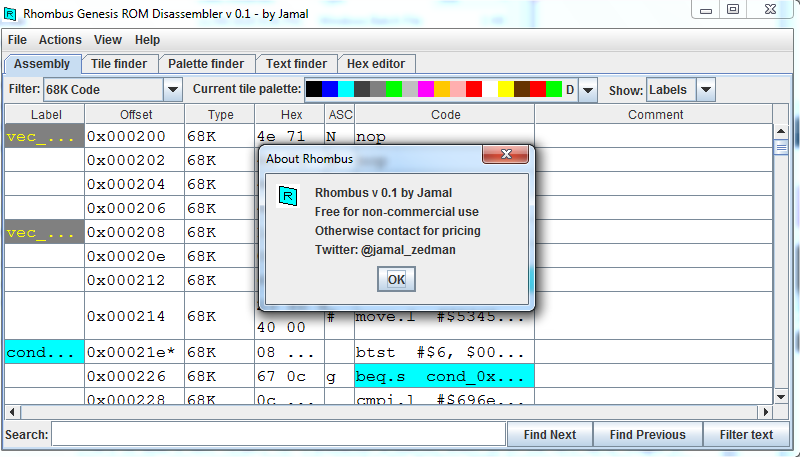Click the Find Next button
The height and width of the screenshot is (457, 800).
549,435
